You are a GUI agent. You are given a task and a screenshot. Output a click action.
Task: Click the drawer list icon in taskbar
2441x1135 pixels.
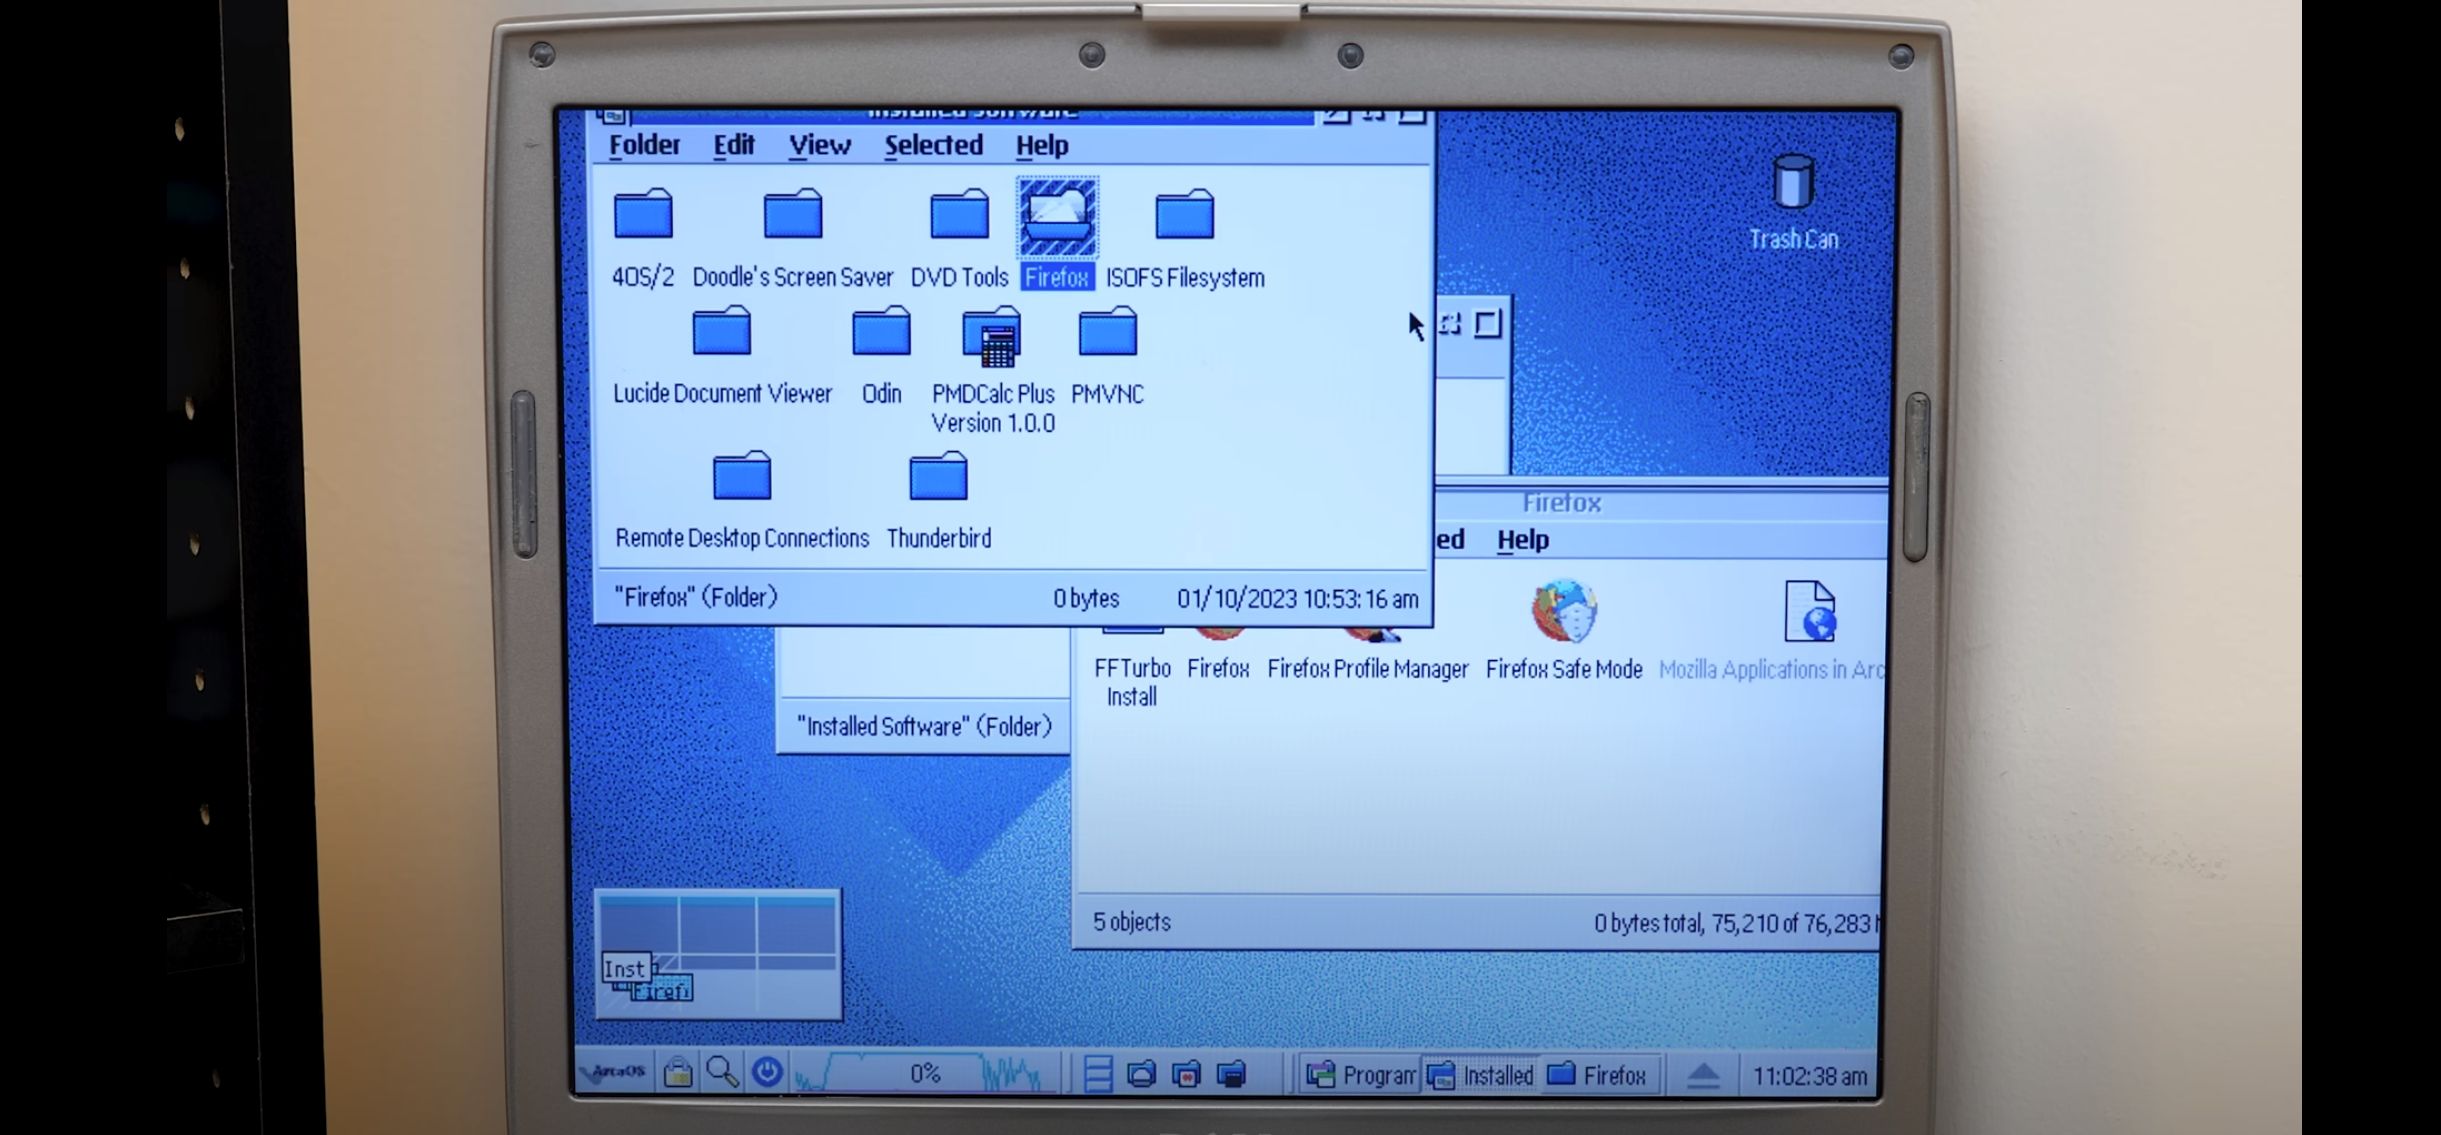point(1097,1075)
